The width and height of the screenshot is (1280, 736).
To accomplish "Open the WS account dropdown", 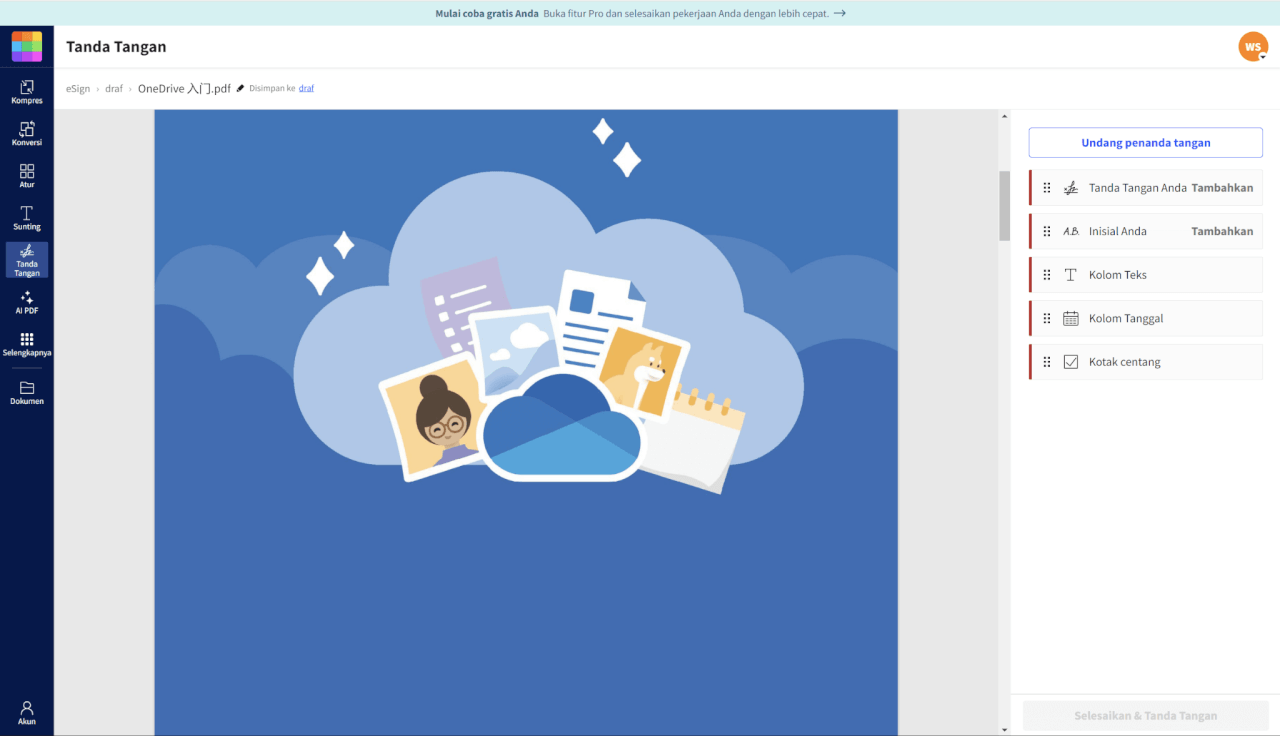I will click(x=1253, y=46).
